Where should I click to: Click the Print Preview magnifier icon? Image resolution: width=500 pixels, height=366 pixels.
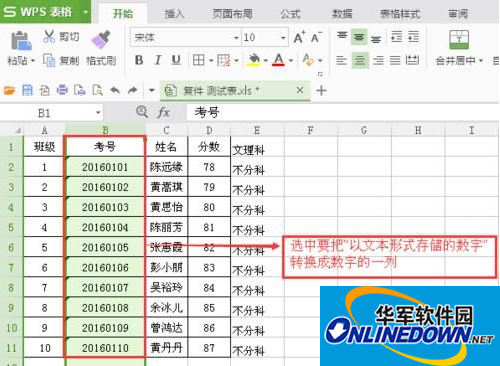[97, 90]
